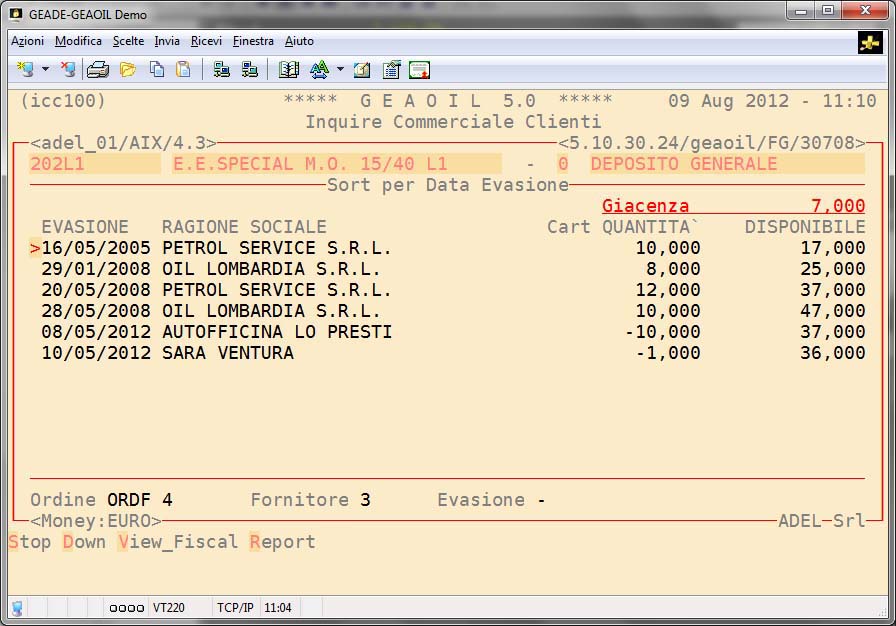Viewport: 896px width, 626px height.
Task: Open the Azioni menu
Action: coord(27,41)
